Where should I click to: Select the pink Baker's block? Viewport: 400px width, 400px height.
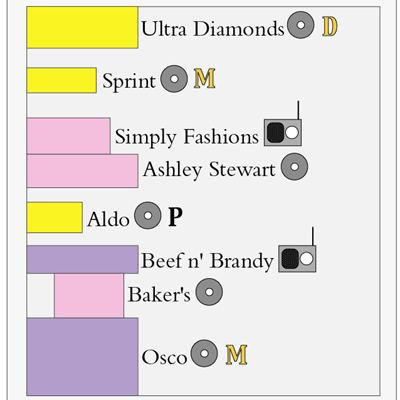(x=89, y=296)
